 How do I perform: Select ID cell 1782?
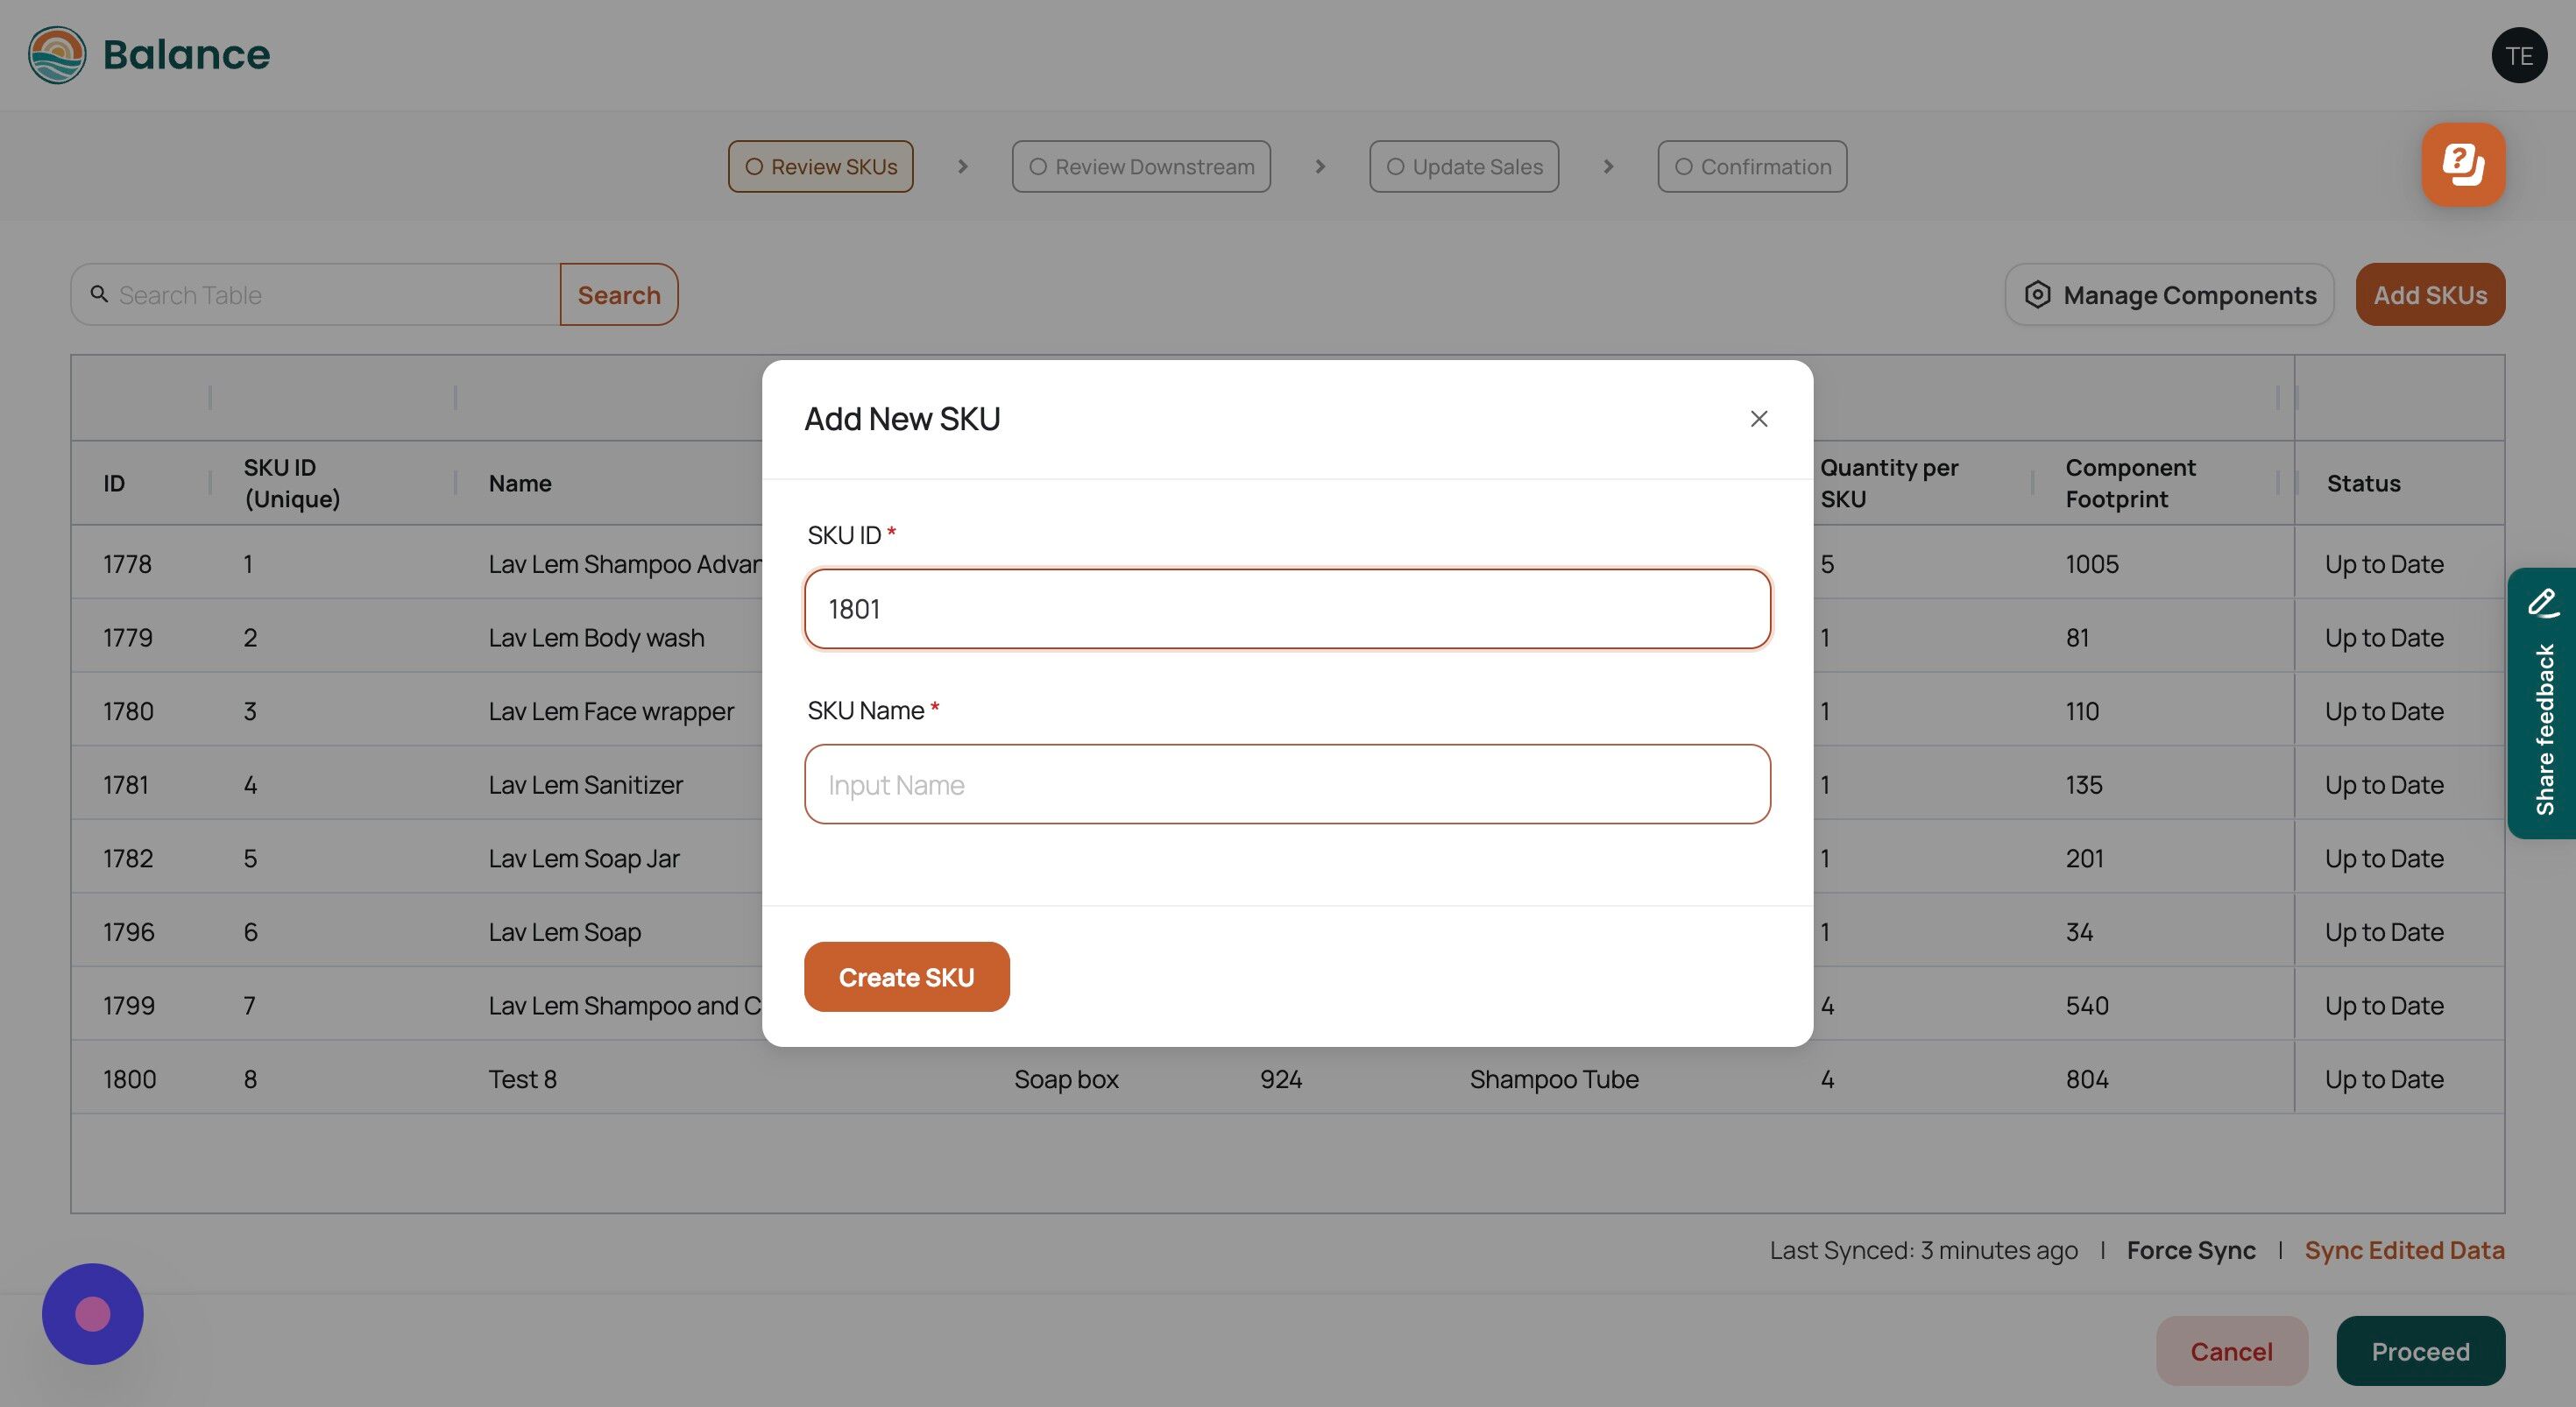pos(128,858)
